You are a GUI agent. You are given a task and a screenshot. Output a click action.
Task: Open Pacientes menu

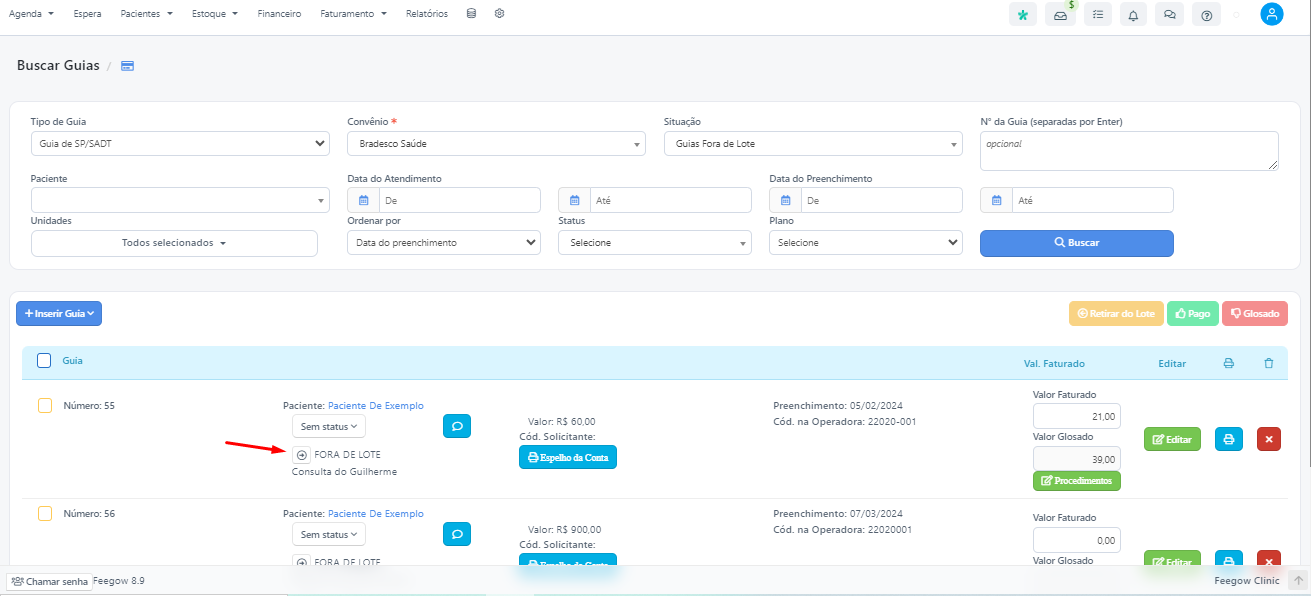pos(146,14)
